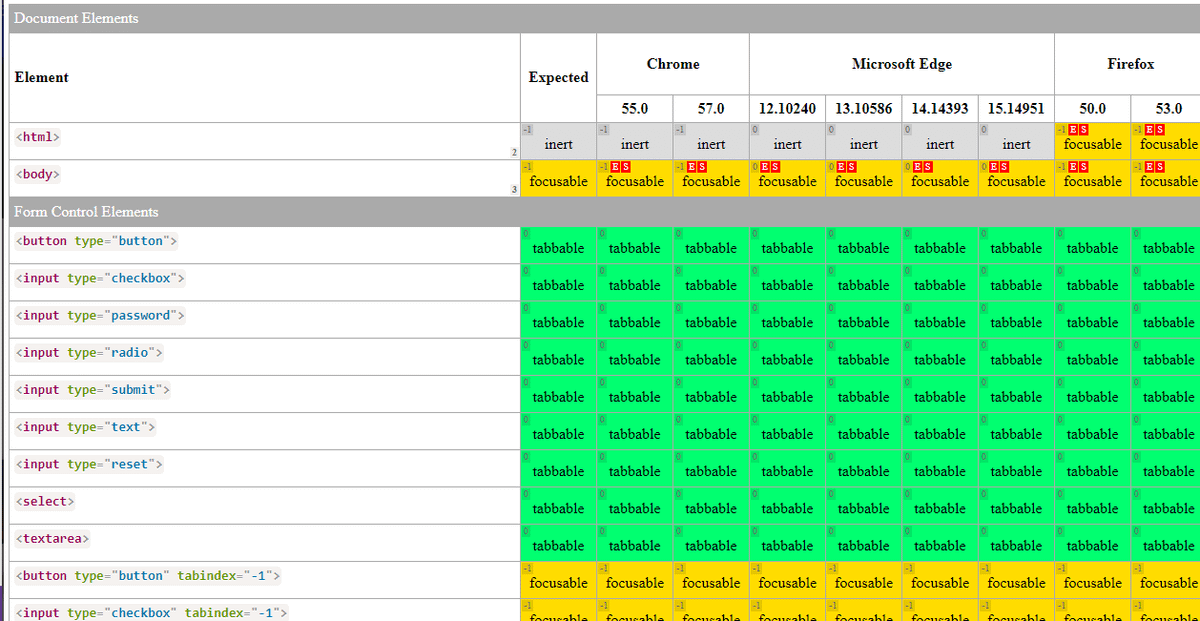Click the Firefox 50.0 version header

pos(1092,108)
